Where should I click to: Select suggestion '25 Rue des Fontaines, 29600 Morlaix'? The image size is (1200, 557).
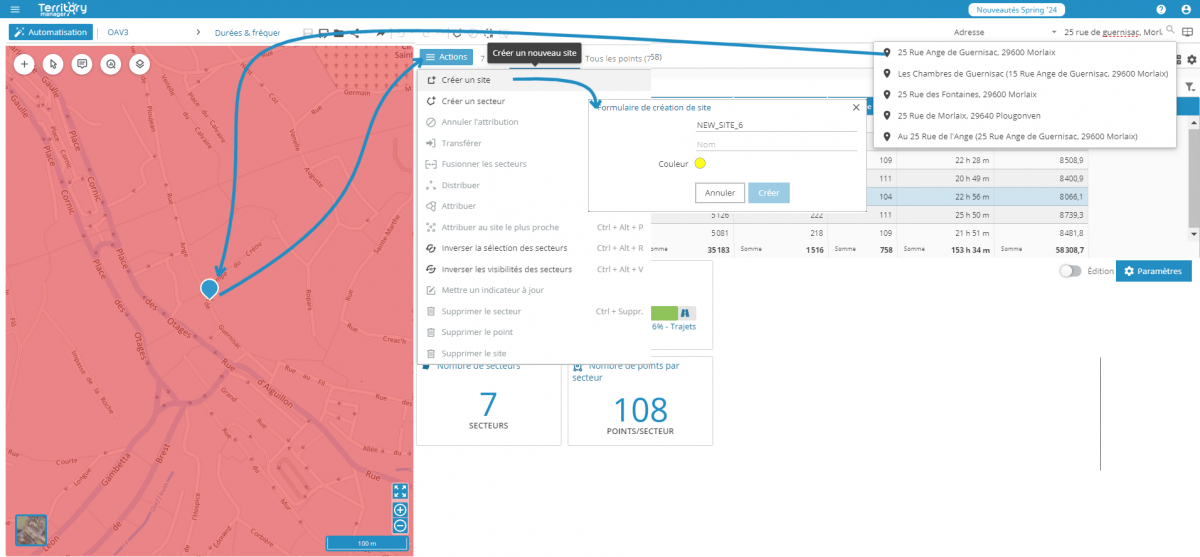click(x=969, y=94)
